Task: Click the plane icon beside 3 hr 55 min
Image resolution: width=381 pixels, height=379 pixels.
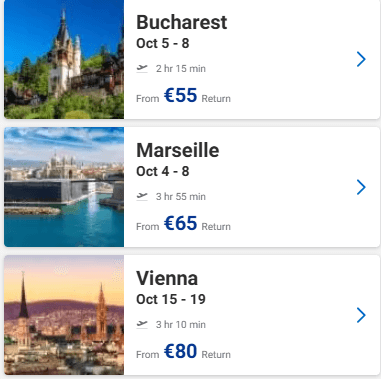Action: (x=142, y=196)
